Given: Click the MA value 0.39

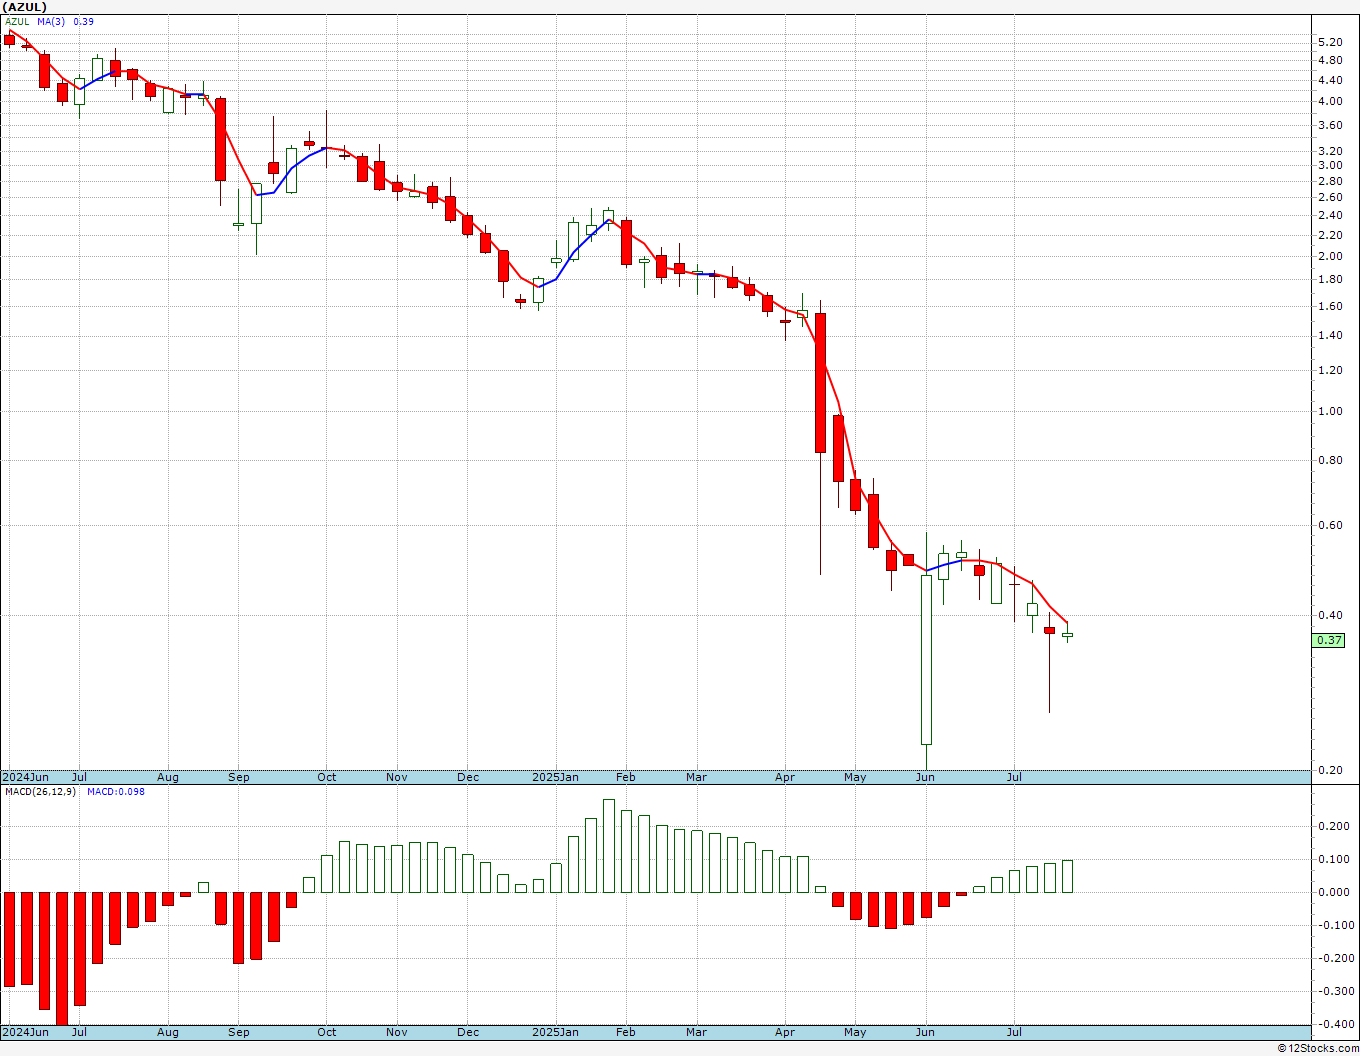Looking at the screenshot, I should [85, 21].
